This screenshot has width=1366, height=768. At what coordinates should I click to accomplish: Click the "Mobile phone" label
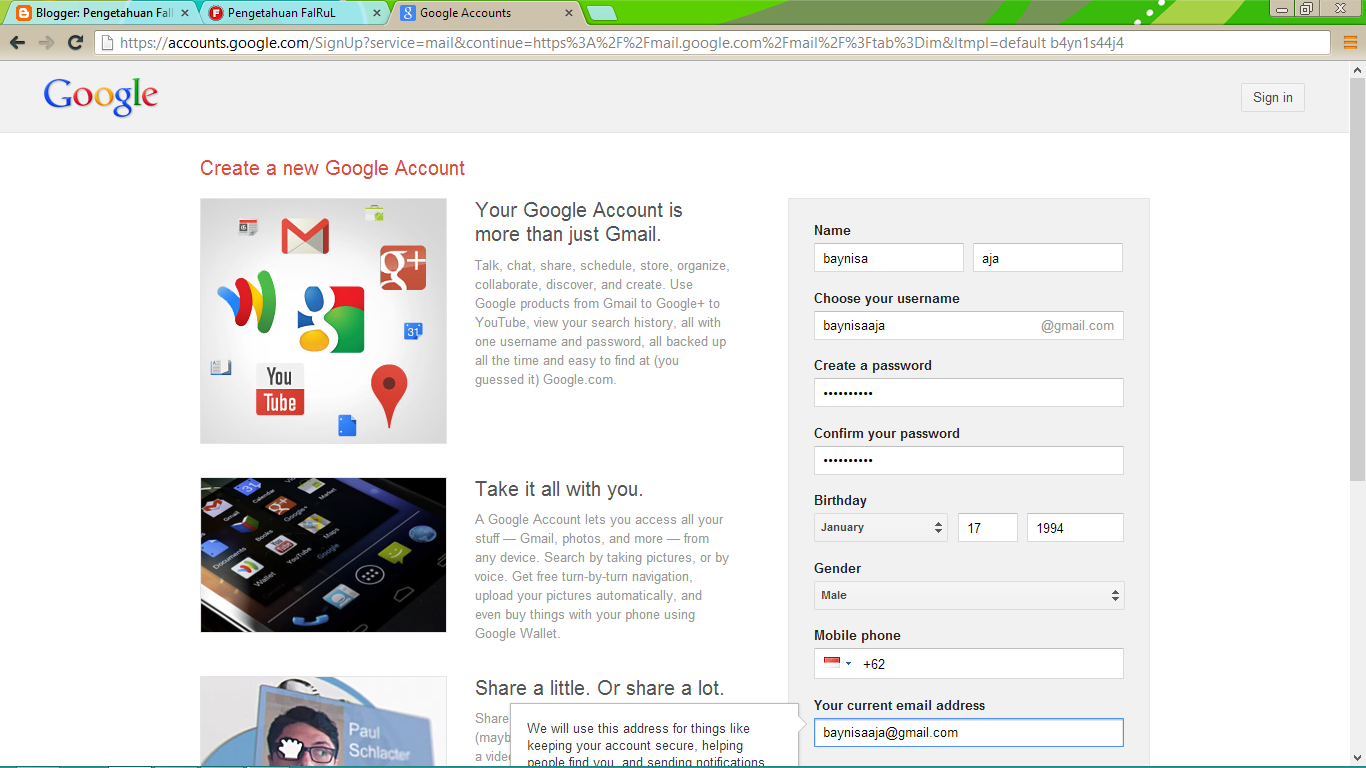[x=857, y=635]
